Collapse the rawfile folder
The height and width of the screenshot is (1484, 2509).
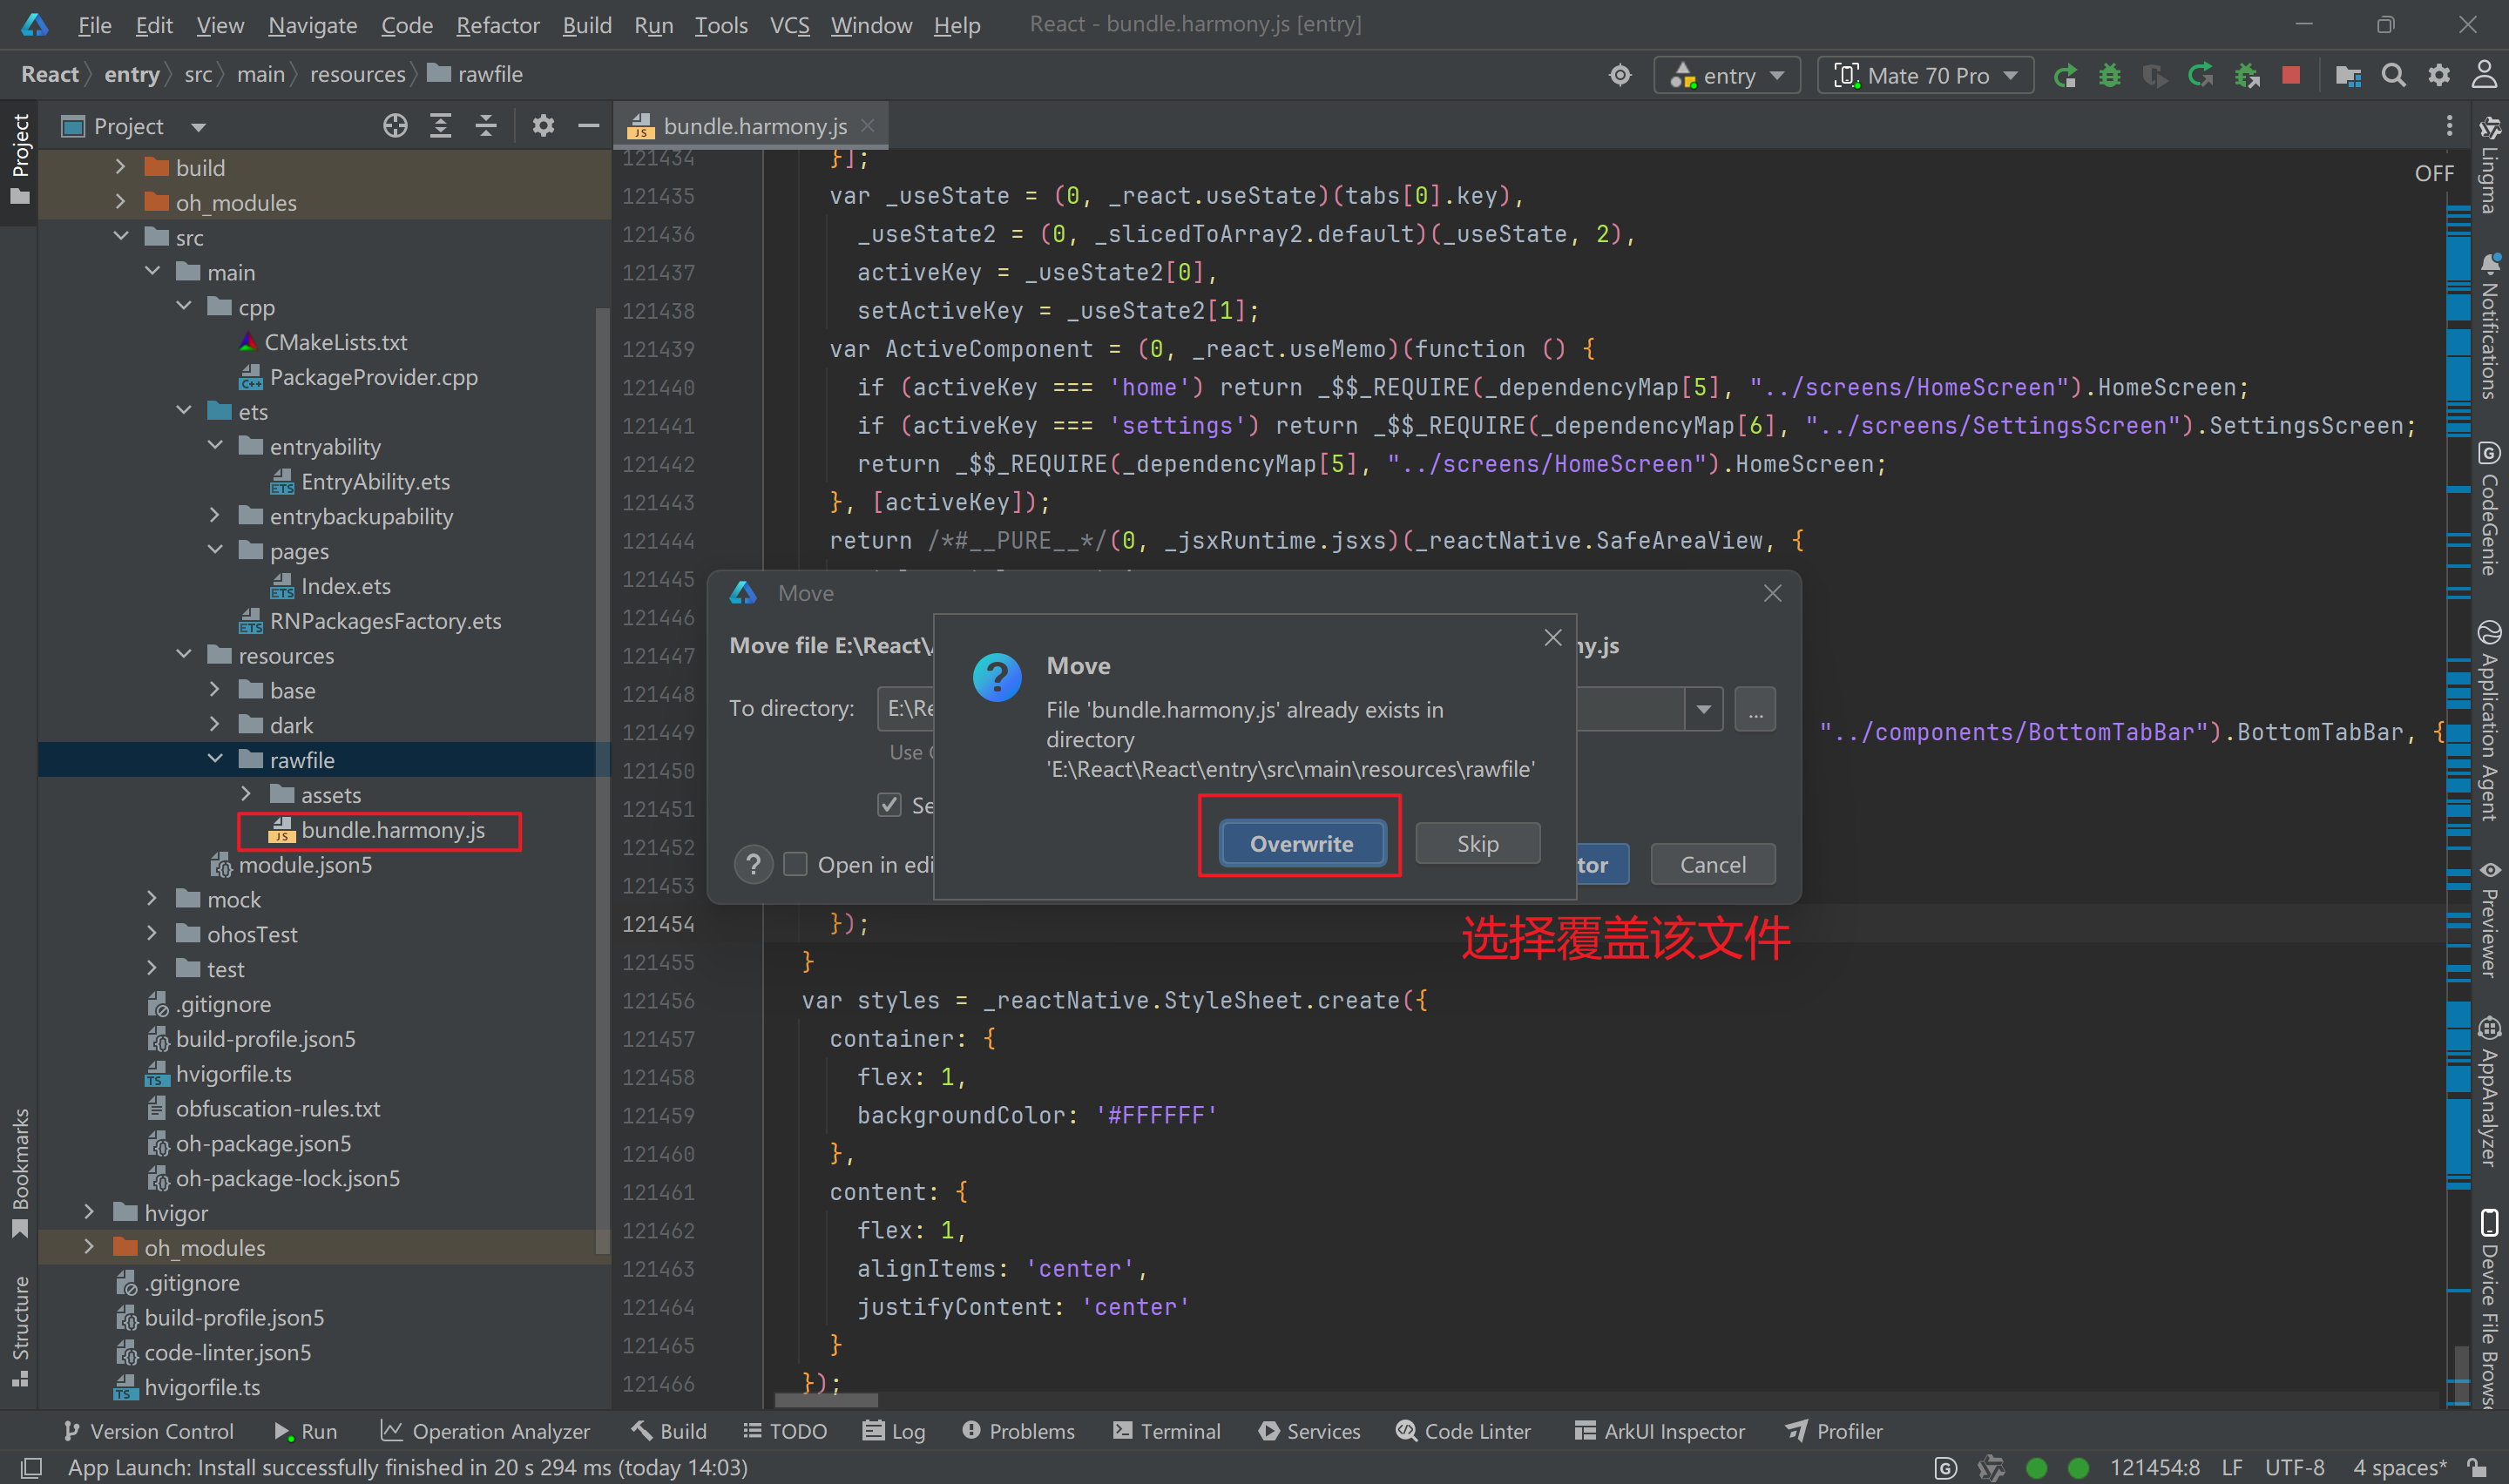coord(216,759)
